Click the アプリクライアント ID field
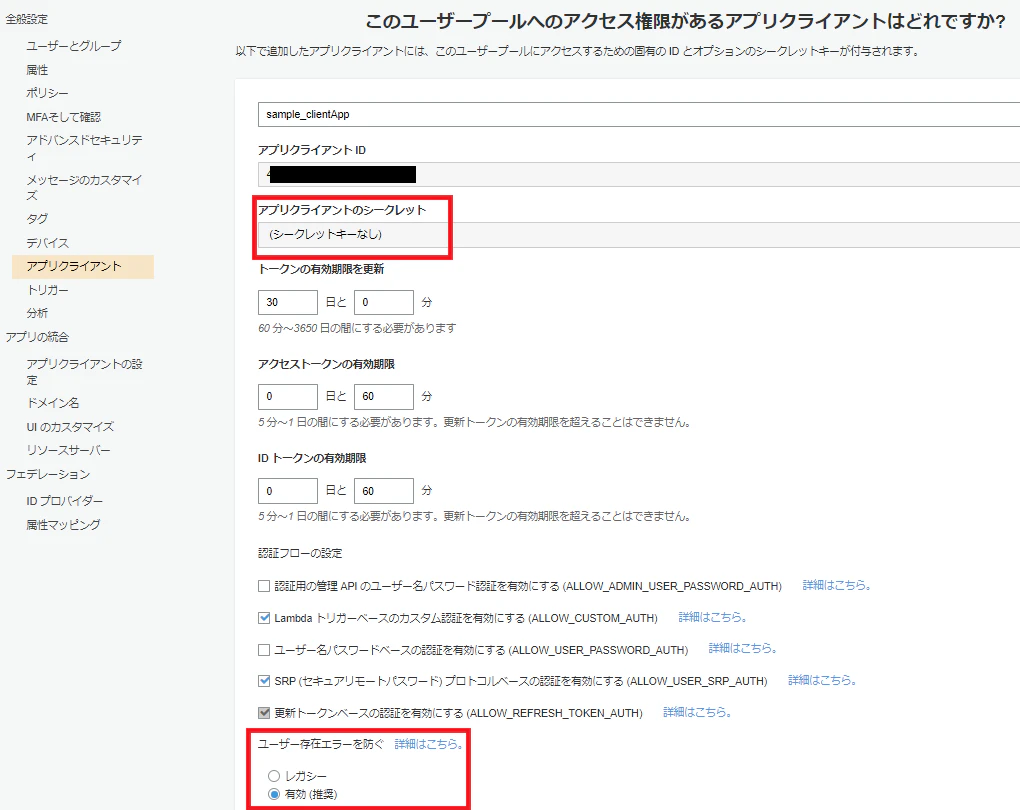This screenshot has width=1020, height=810. pyautogui.click(x=639, y=174)
